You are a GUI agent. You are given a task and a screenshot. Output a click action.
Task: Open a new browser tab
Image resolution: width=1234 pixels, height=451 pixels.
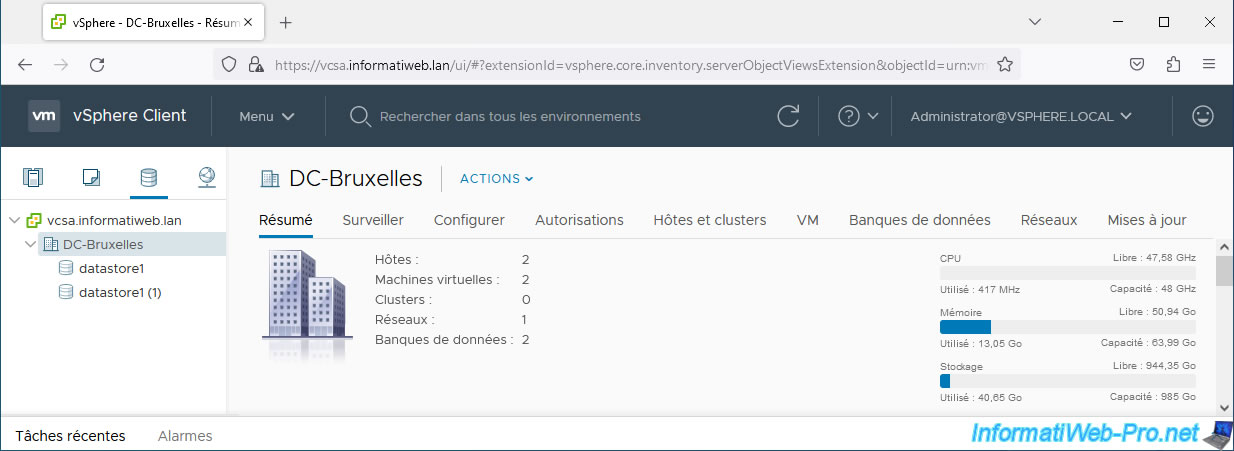(285, 22)
